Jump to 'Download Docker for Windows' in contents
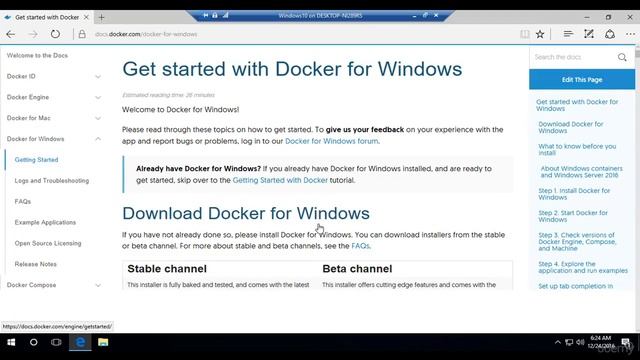Image resolution: width=640 pixels, height=360 pixels. pos(571,127)
